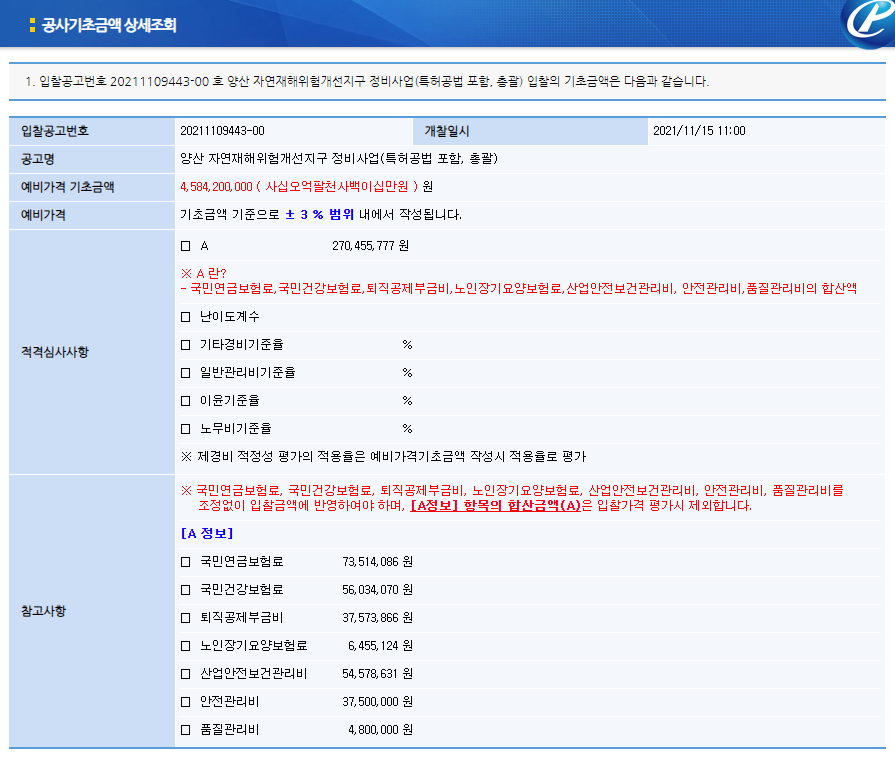Screen dimensions: 895x759
Task: Click the 참고사항 header cell
Action: [92, 611]
